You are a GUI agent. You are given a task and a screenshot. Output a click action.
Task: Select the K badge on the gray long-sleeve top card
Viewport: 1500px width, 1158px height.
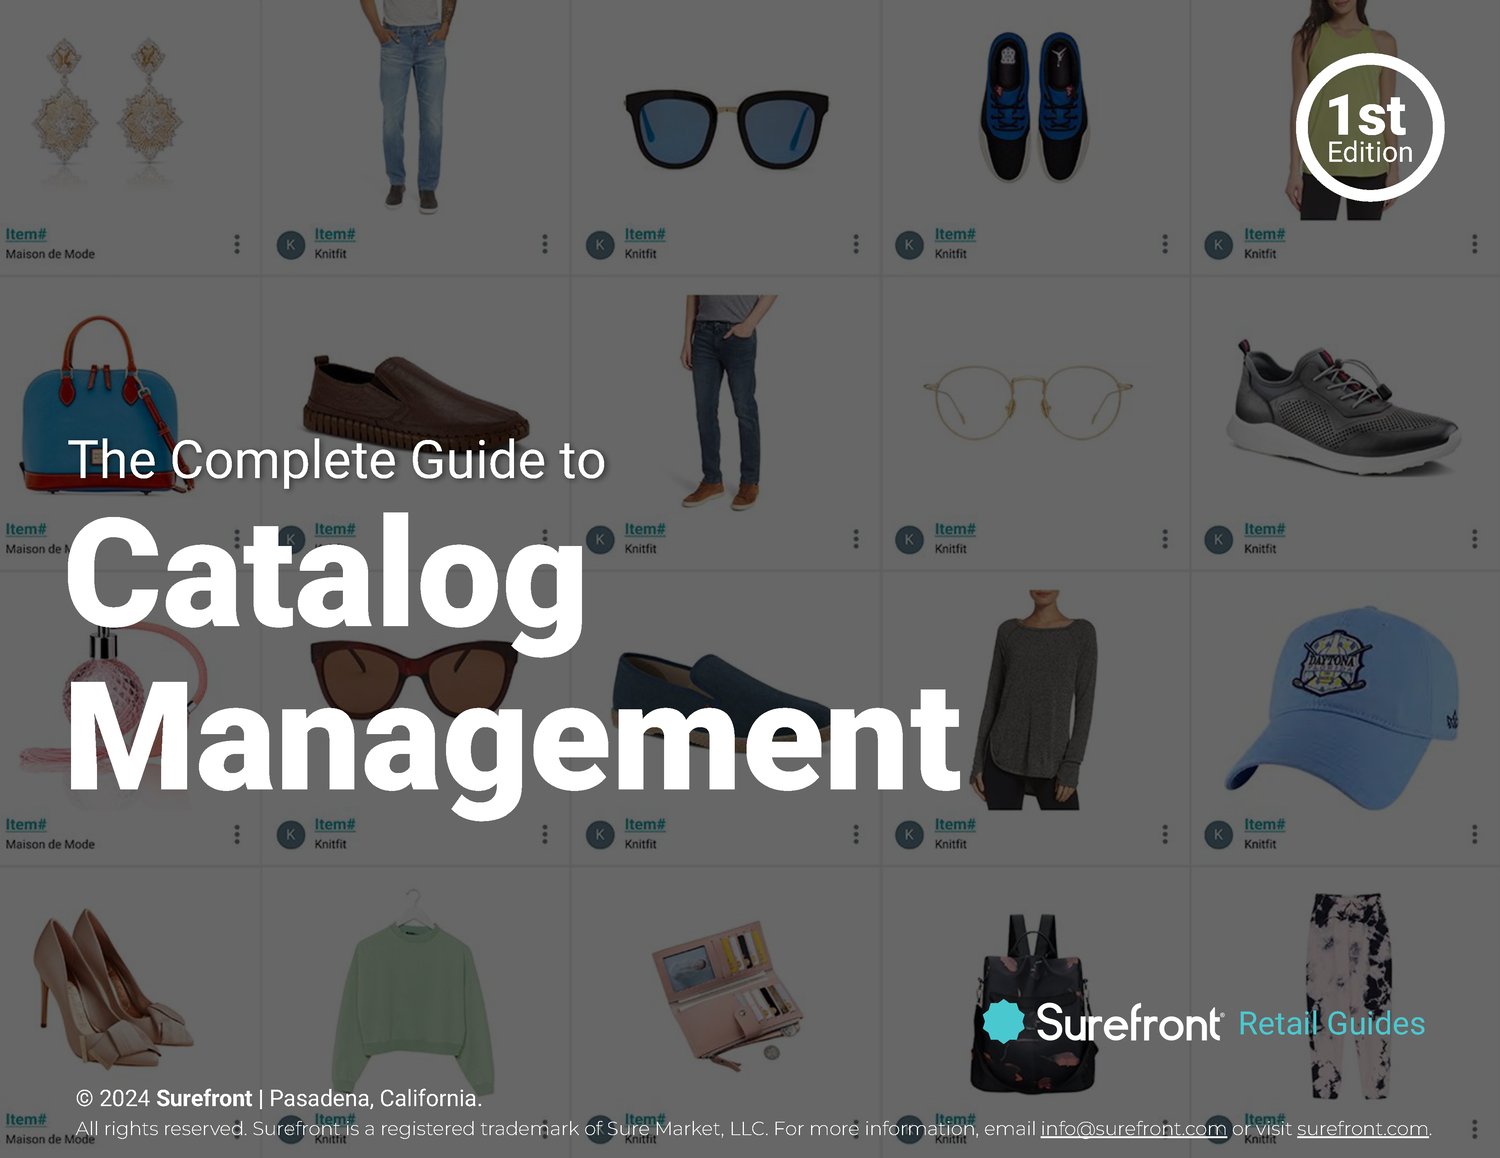(908, 833)
